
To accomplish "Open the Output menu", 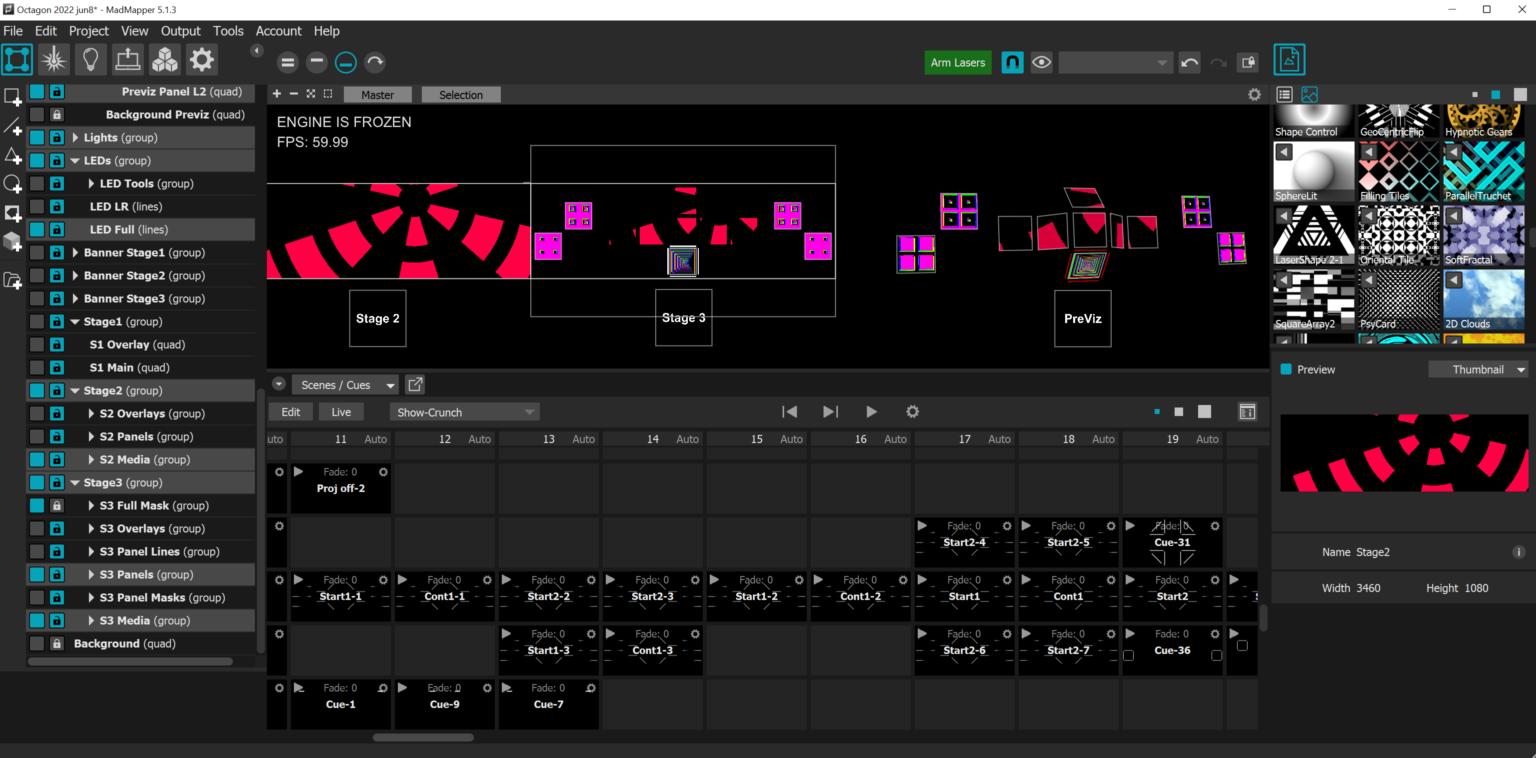I will coord(180,31).
